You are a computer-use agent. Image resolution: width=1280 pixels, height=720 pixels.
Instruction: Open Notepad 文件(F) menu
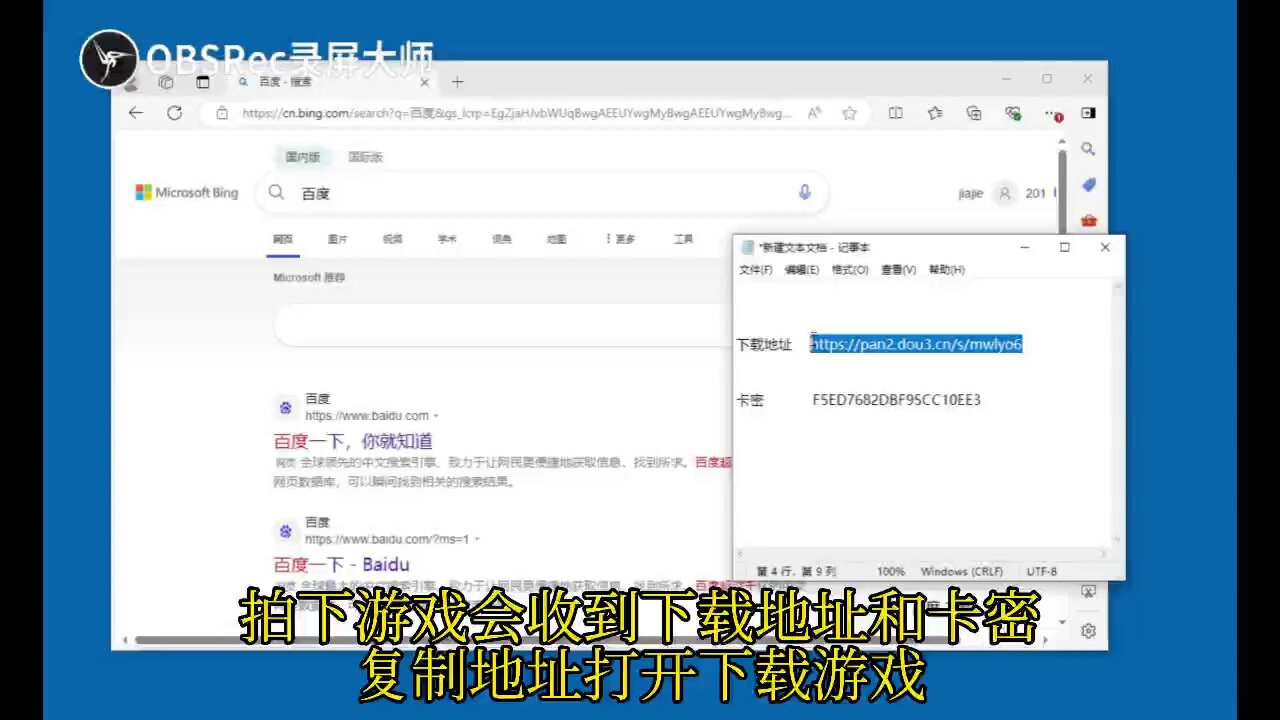(x=756, y=270)
